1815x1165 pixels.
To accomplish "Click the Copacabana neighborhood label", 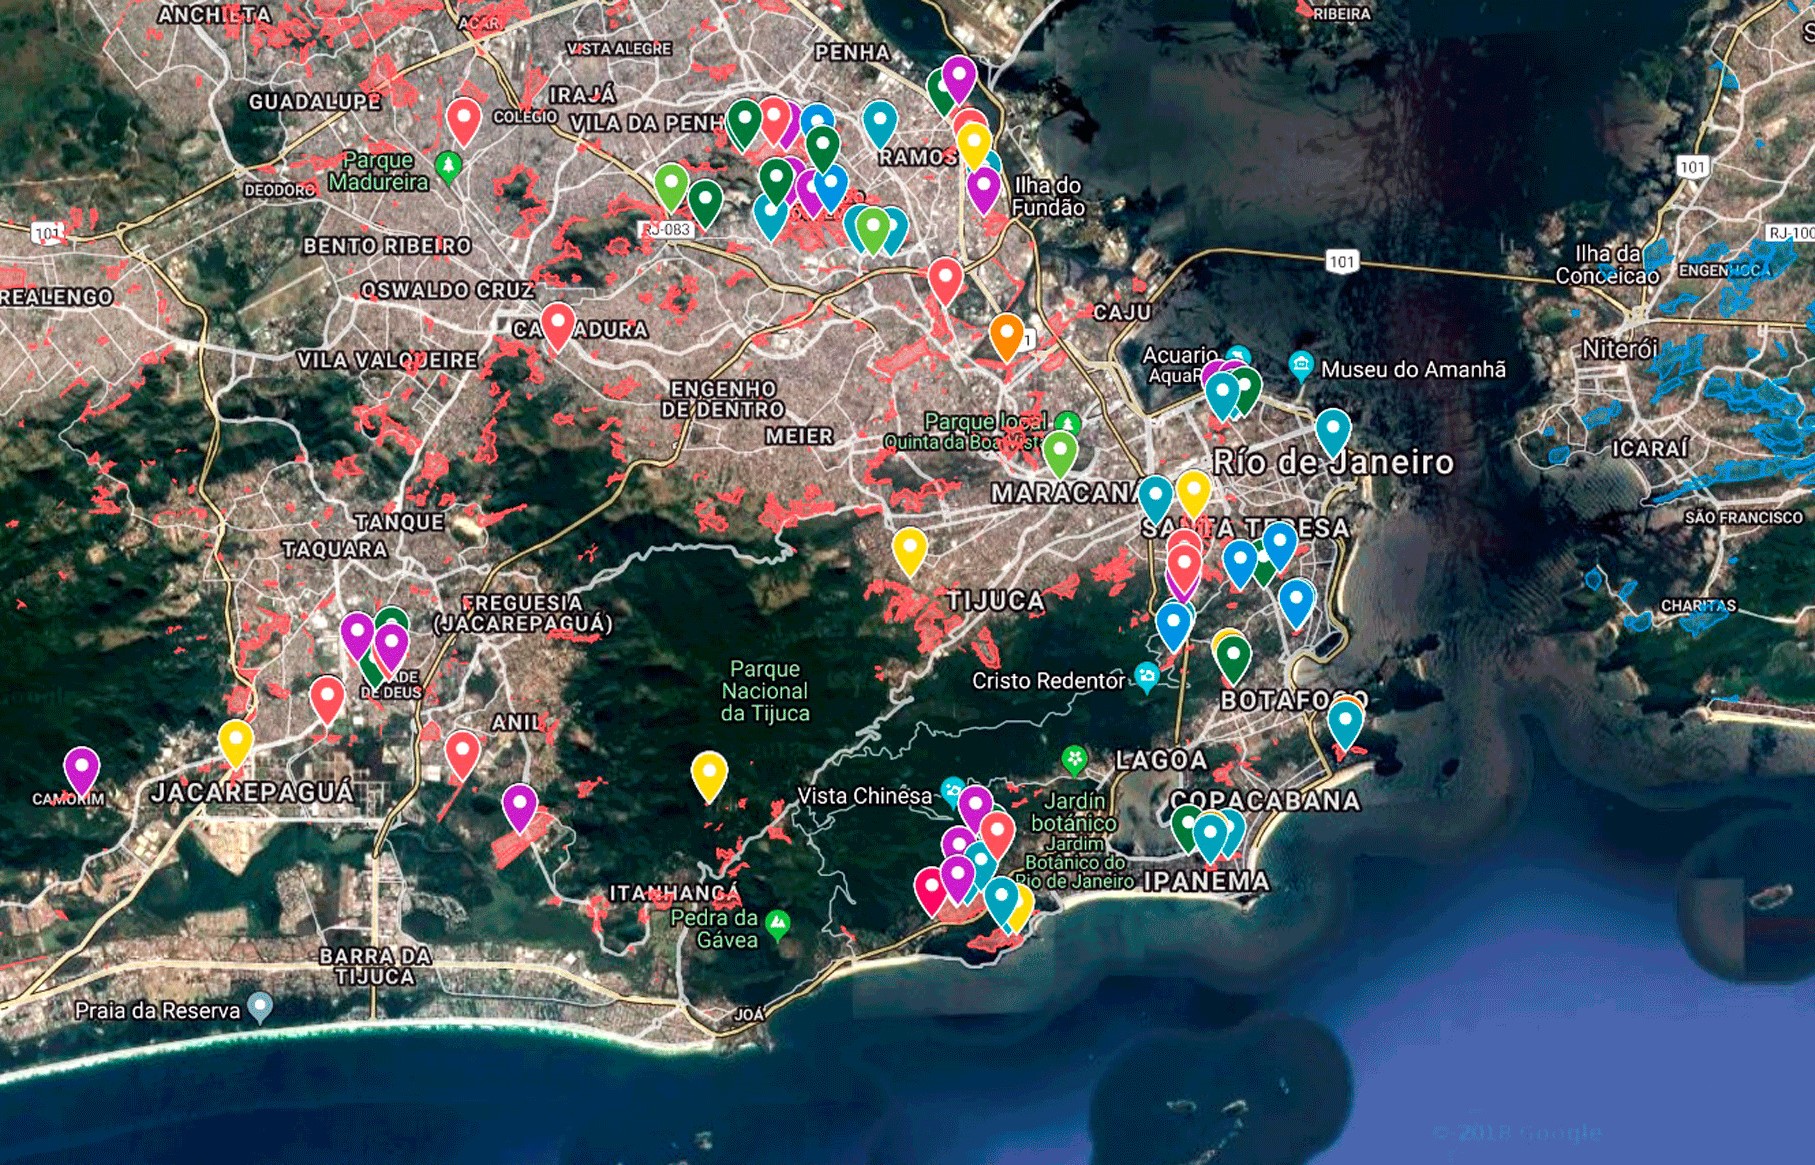I will [1265, 800].
